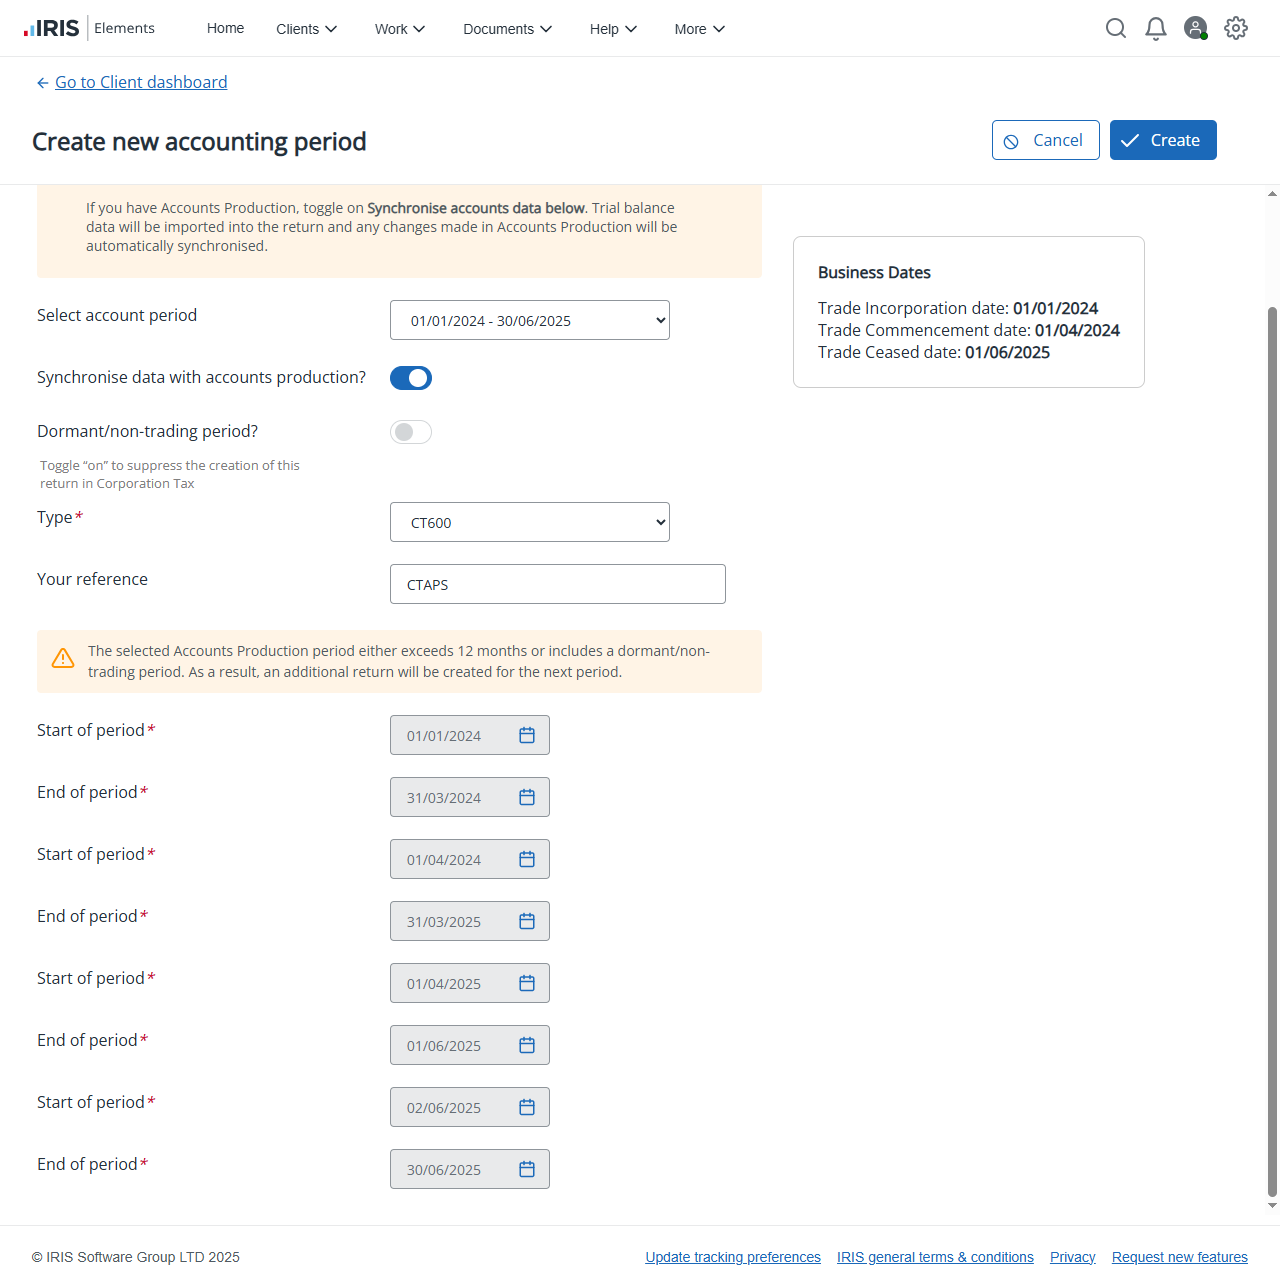Click the Create button
Image resolution: width=1280 pixels, height=1287 pixels.
(1163, 140)
